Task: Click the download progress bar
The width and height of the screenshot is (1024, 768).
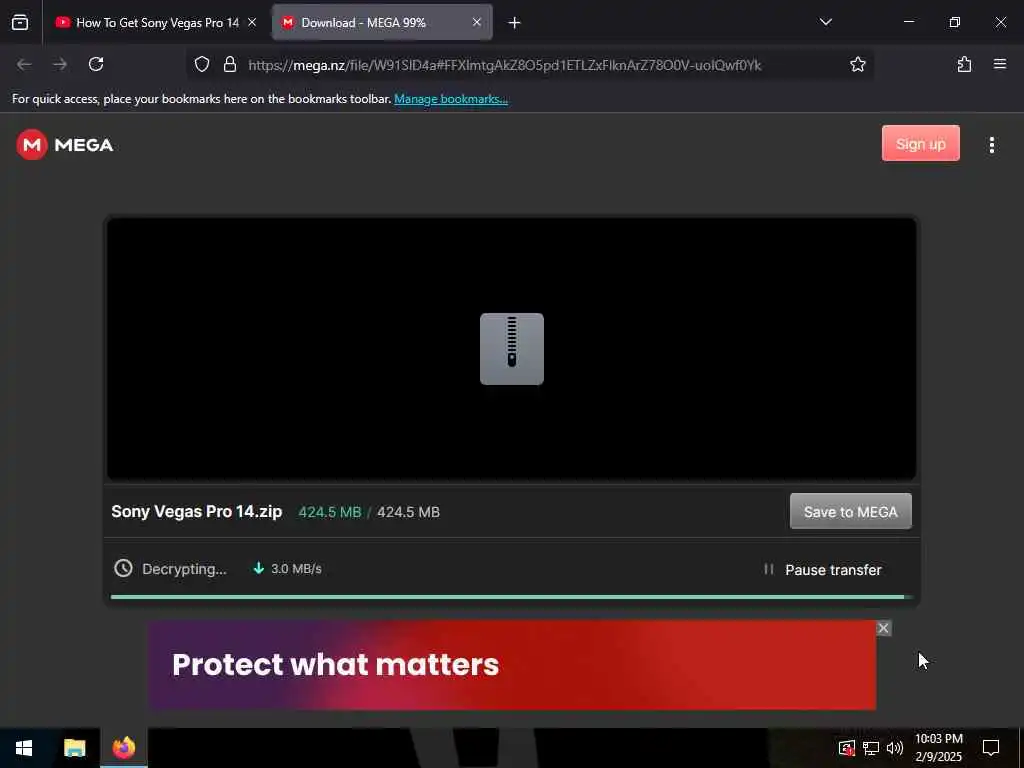Action: click(511, 597)
